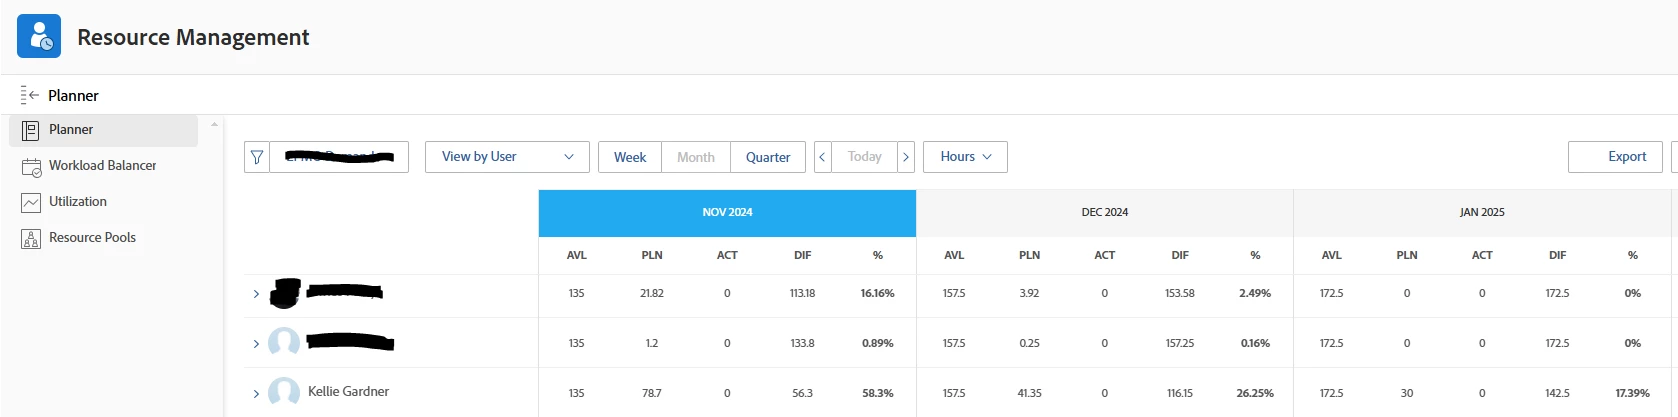
Task: Click the sidebar scroll up arrow
Action: coord(214,125)
